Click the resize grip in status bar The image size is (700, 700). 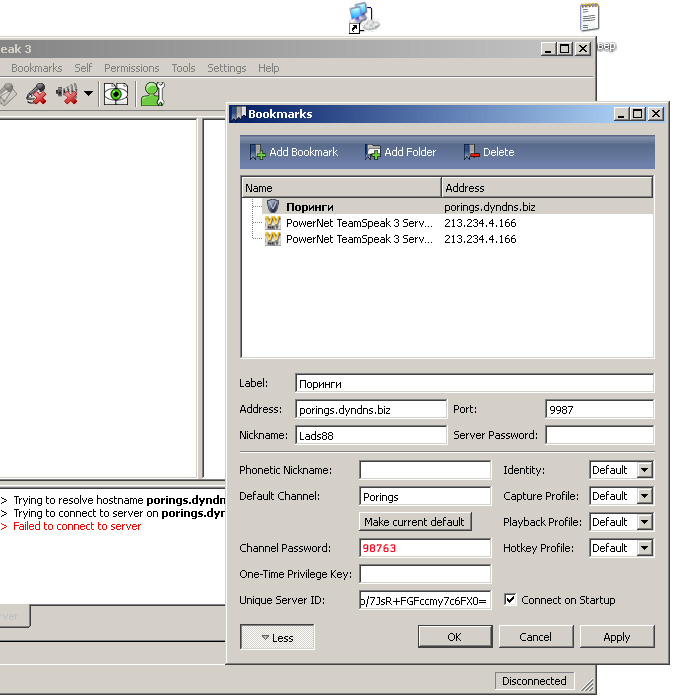(587, 685)
